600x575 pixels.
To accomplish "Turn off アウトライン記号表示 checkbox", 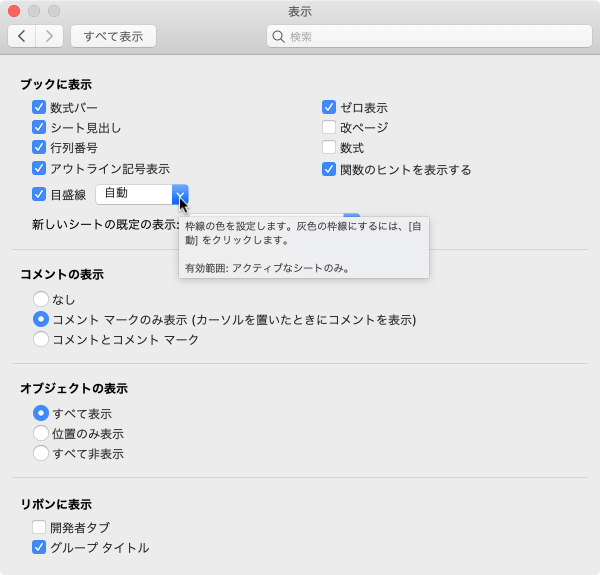I will tap(39, 168).
